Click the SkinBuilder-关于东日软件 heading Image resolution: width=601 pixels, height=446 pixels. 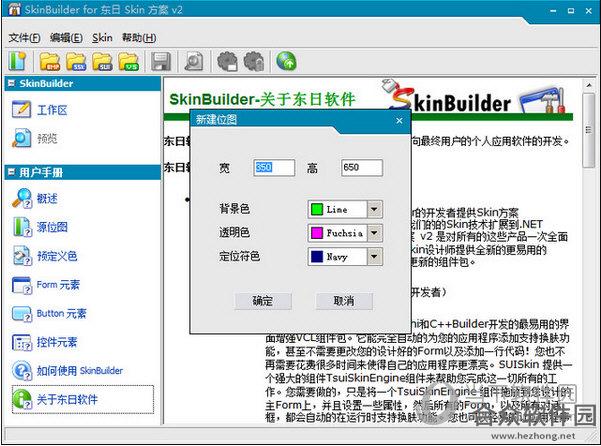pos(262,99)
